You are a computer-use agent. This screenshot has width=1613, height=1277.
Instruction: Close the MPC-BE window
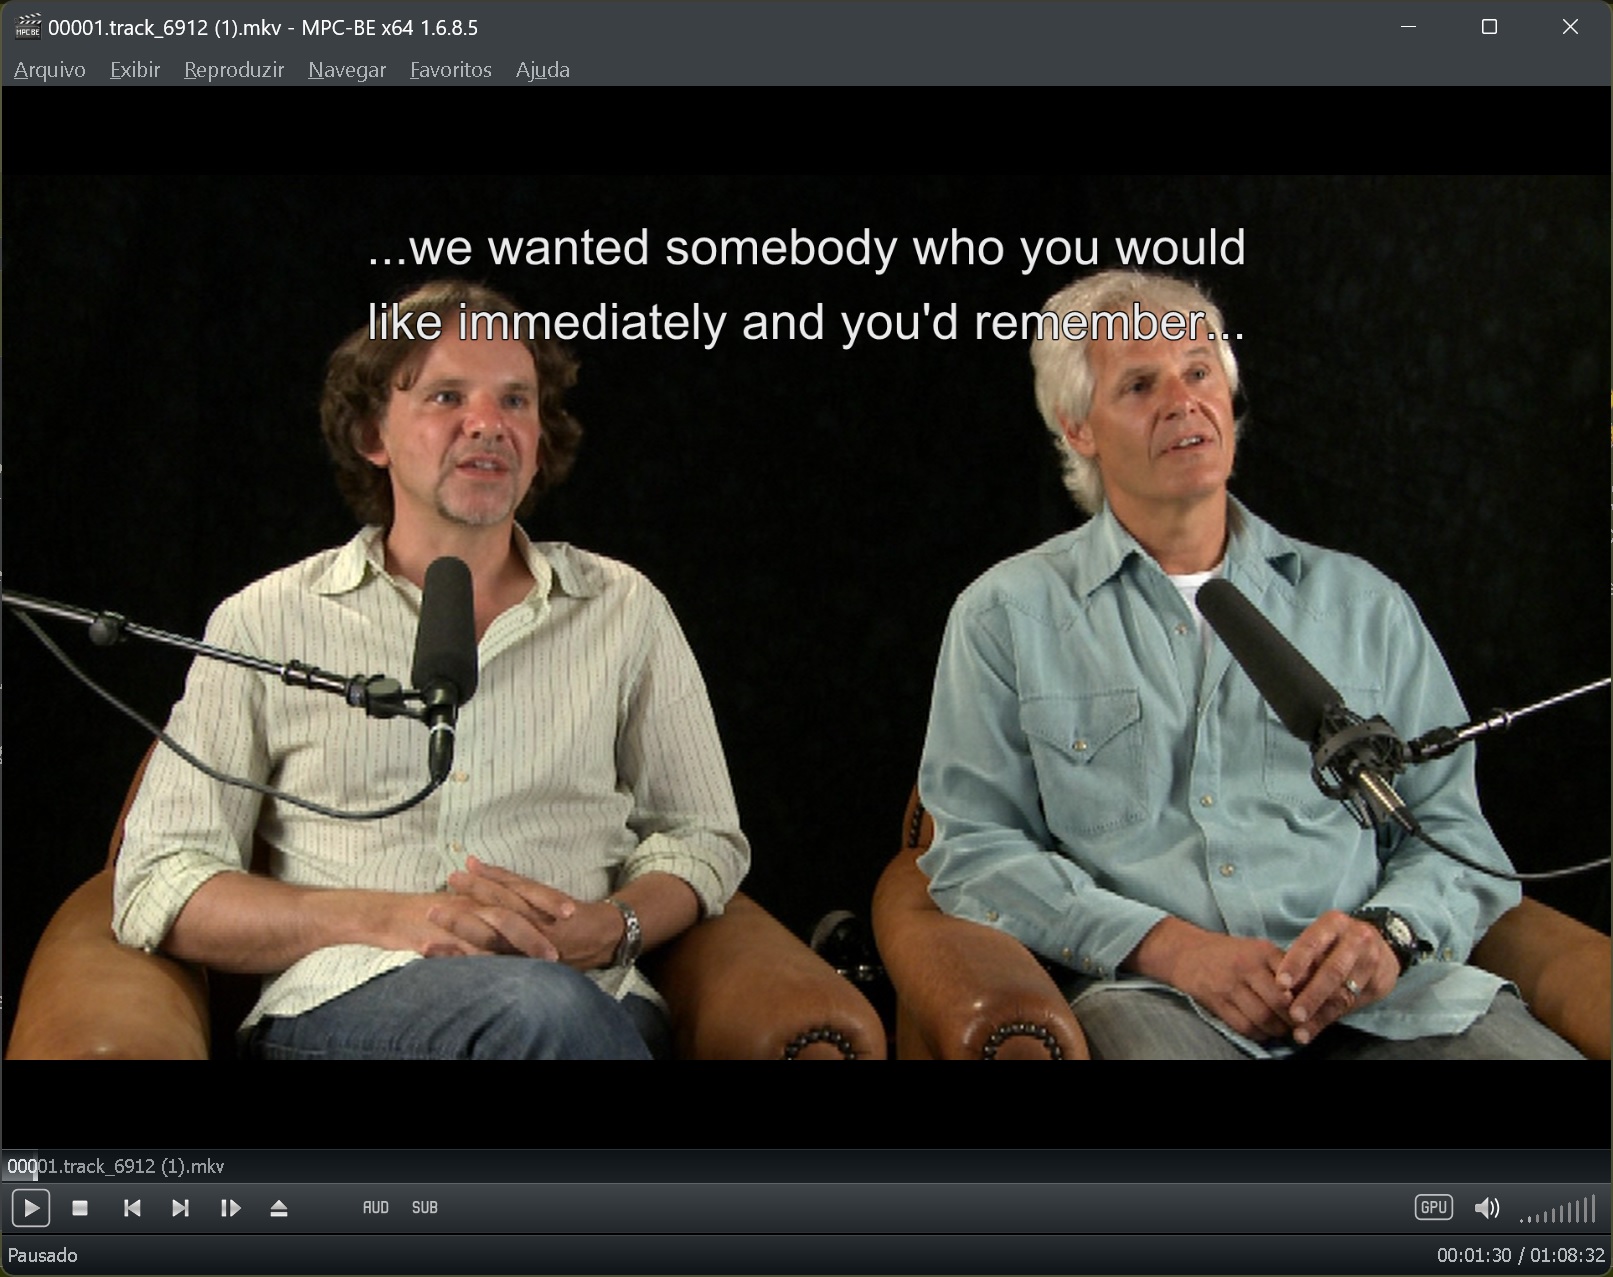point(1570,27)
